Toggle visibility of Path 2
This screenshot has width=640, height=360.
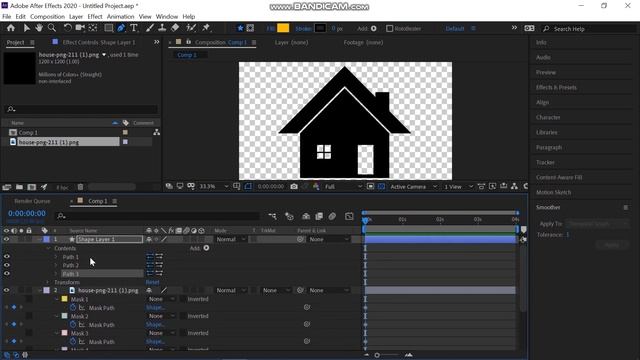pyautogui.click(x=7, y=265)
